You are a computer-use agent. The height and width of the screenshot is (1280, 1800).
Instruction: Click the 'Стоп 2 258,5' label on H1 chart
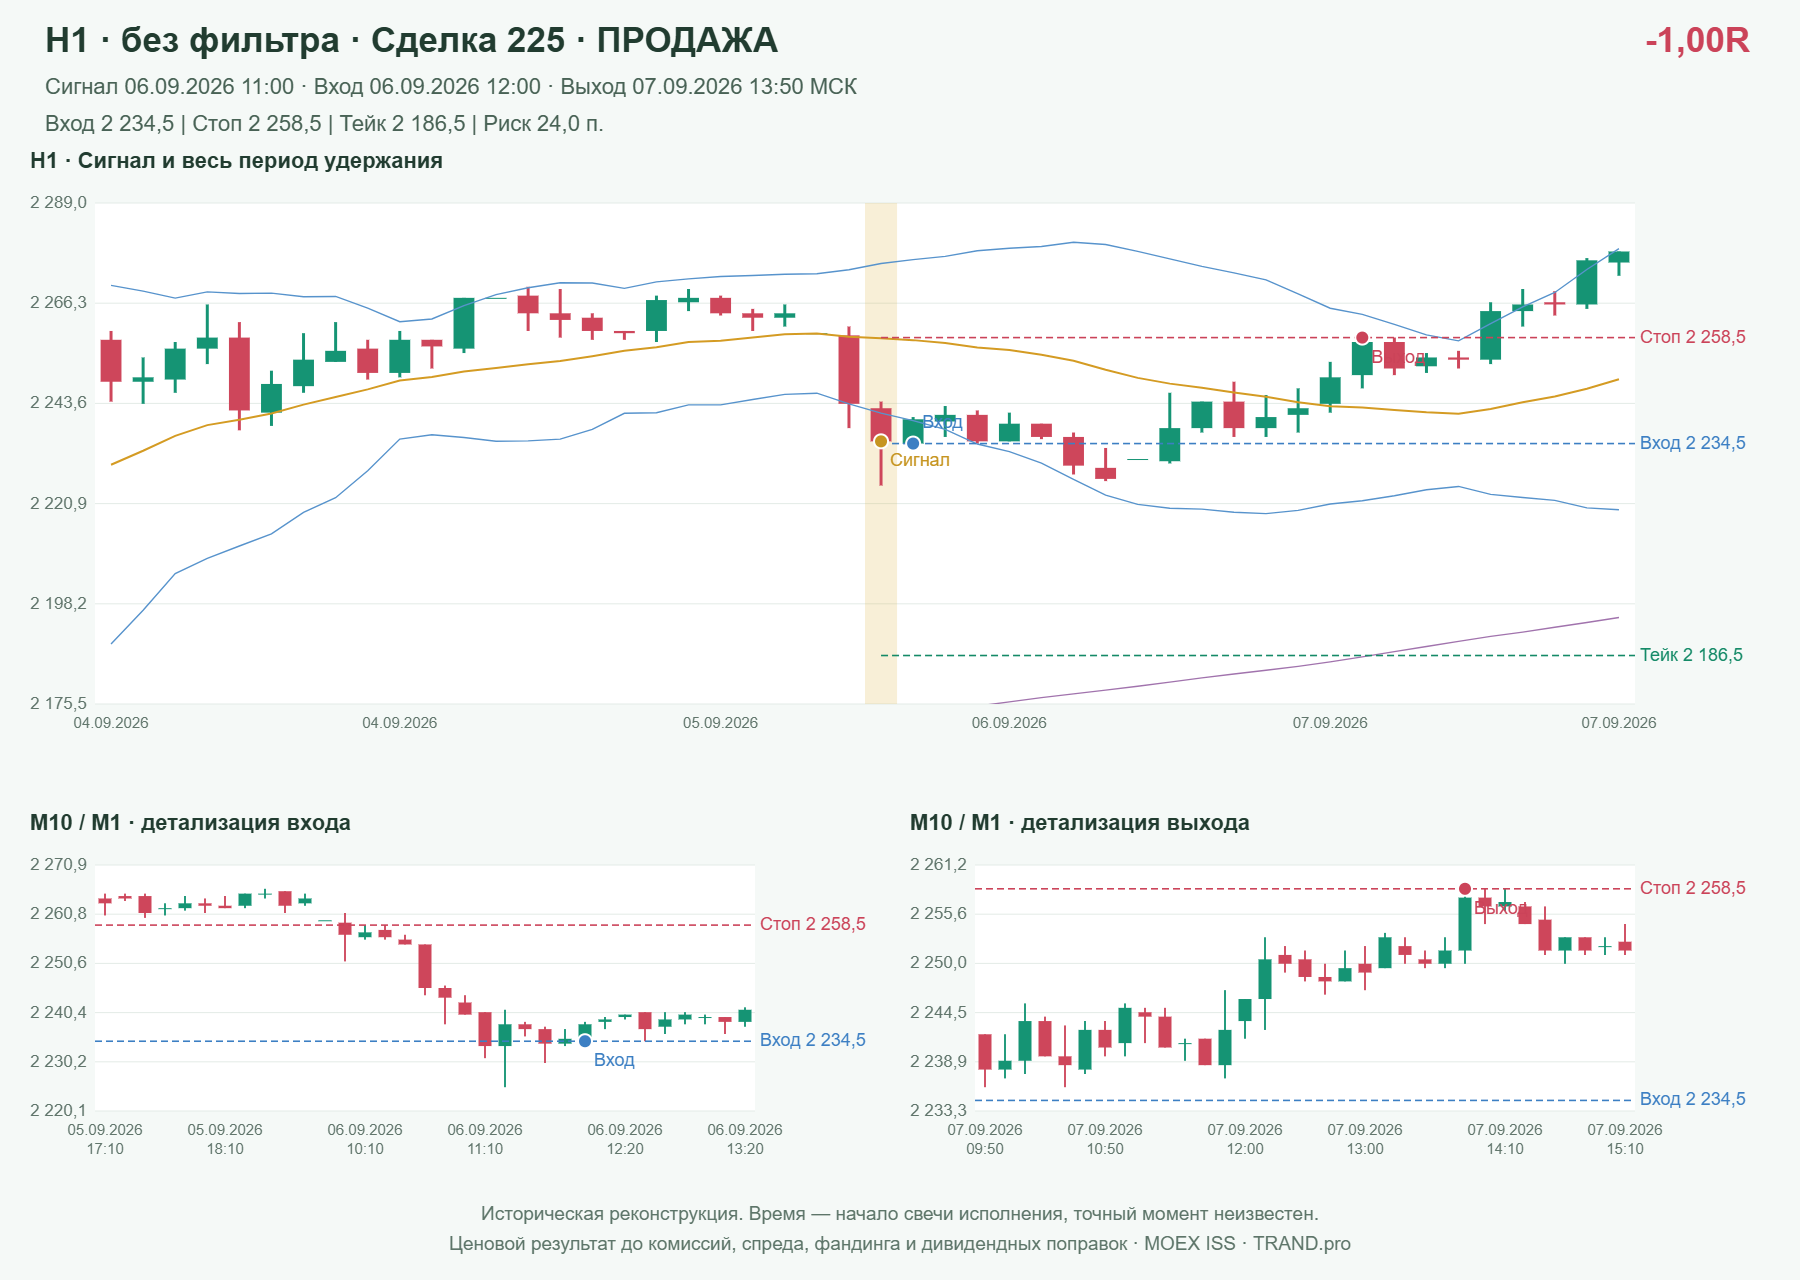click(1693, 337)
